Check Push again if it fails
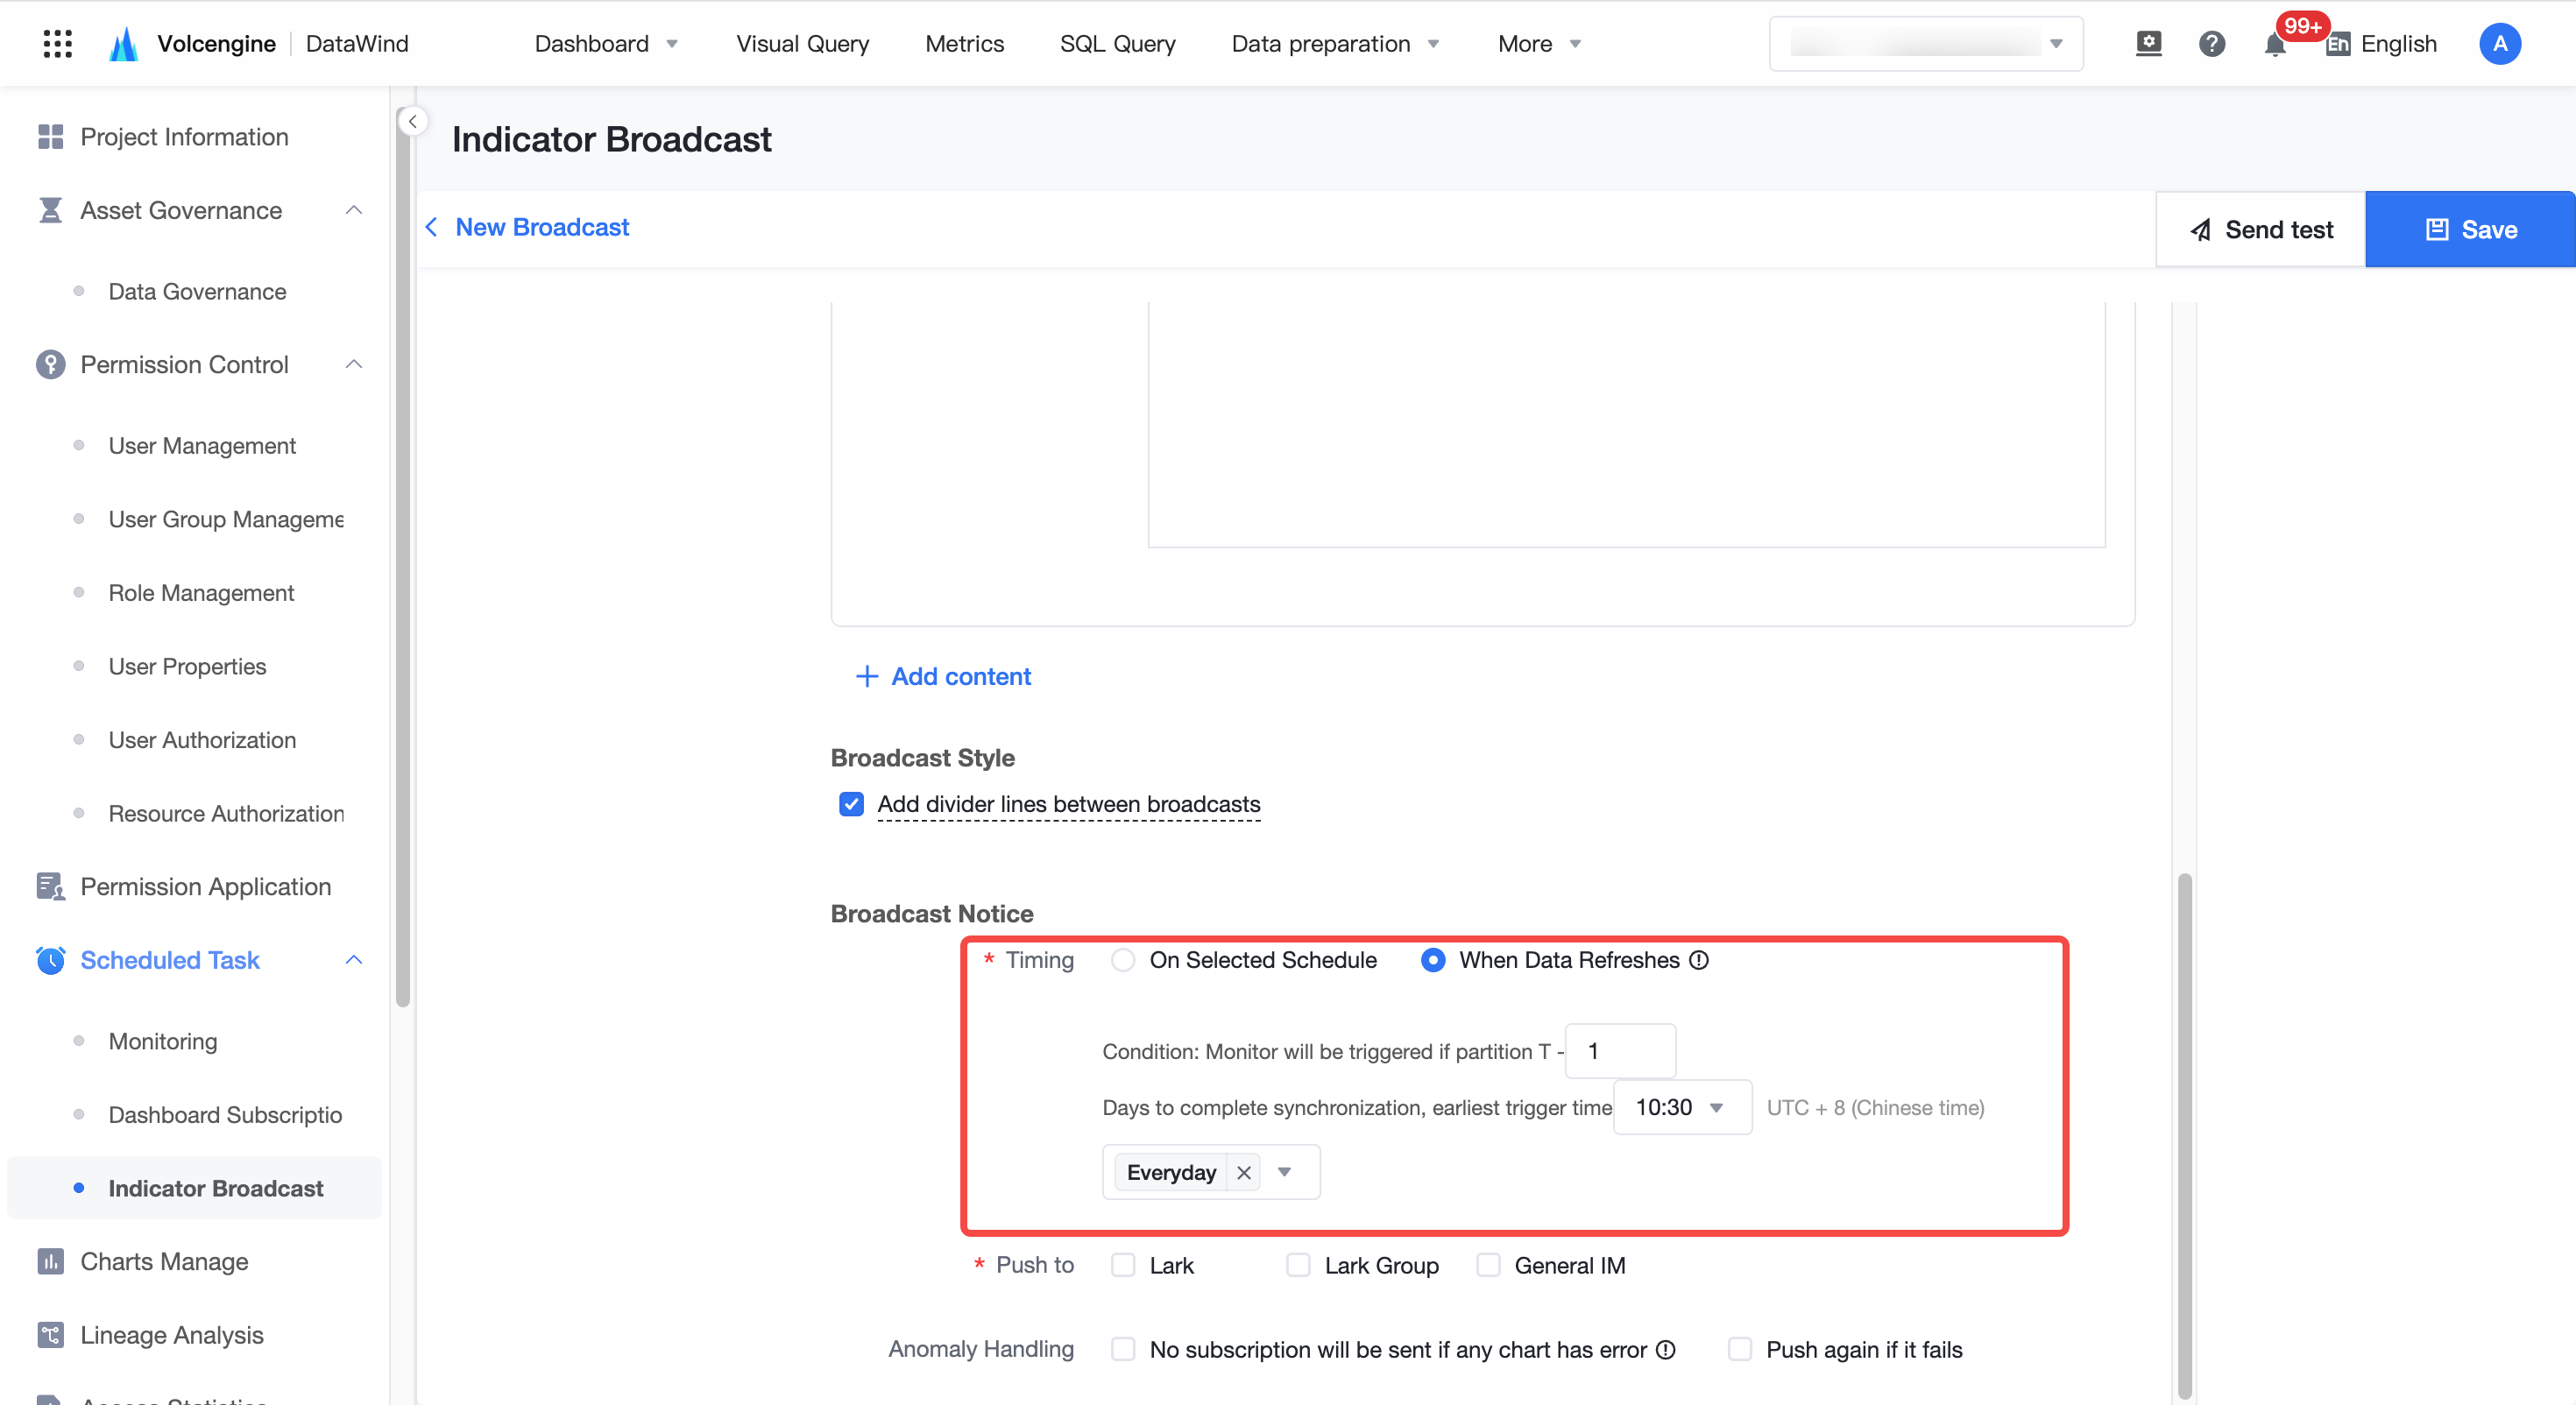This screenshot has width=2576, height=1405. tap(1740, 1349)
